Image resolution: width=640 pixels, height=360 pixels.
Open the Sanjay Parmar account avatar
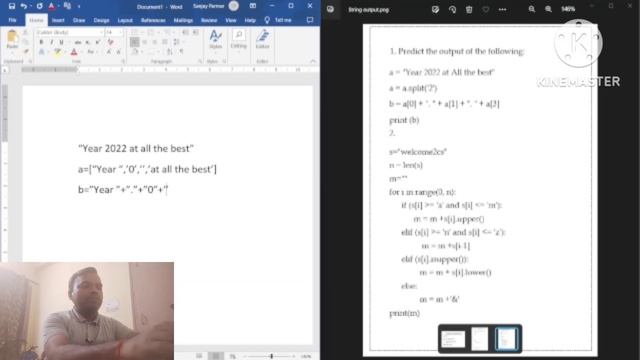(x=233, y=6)
